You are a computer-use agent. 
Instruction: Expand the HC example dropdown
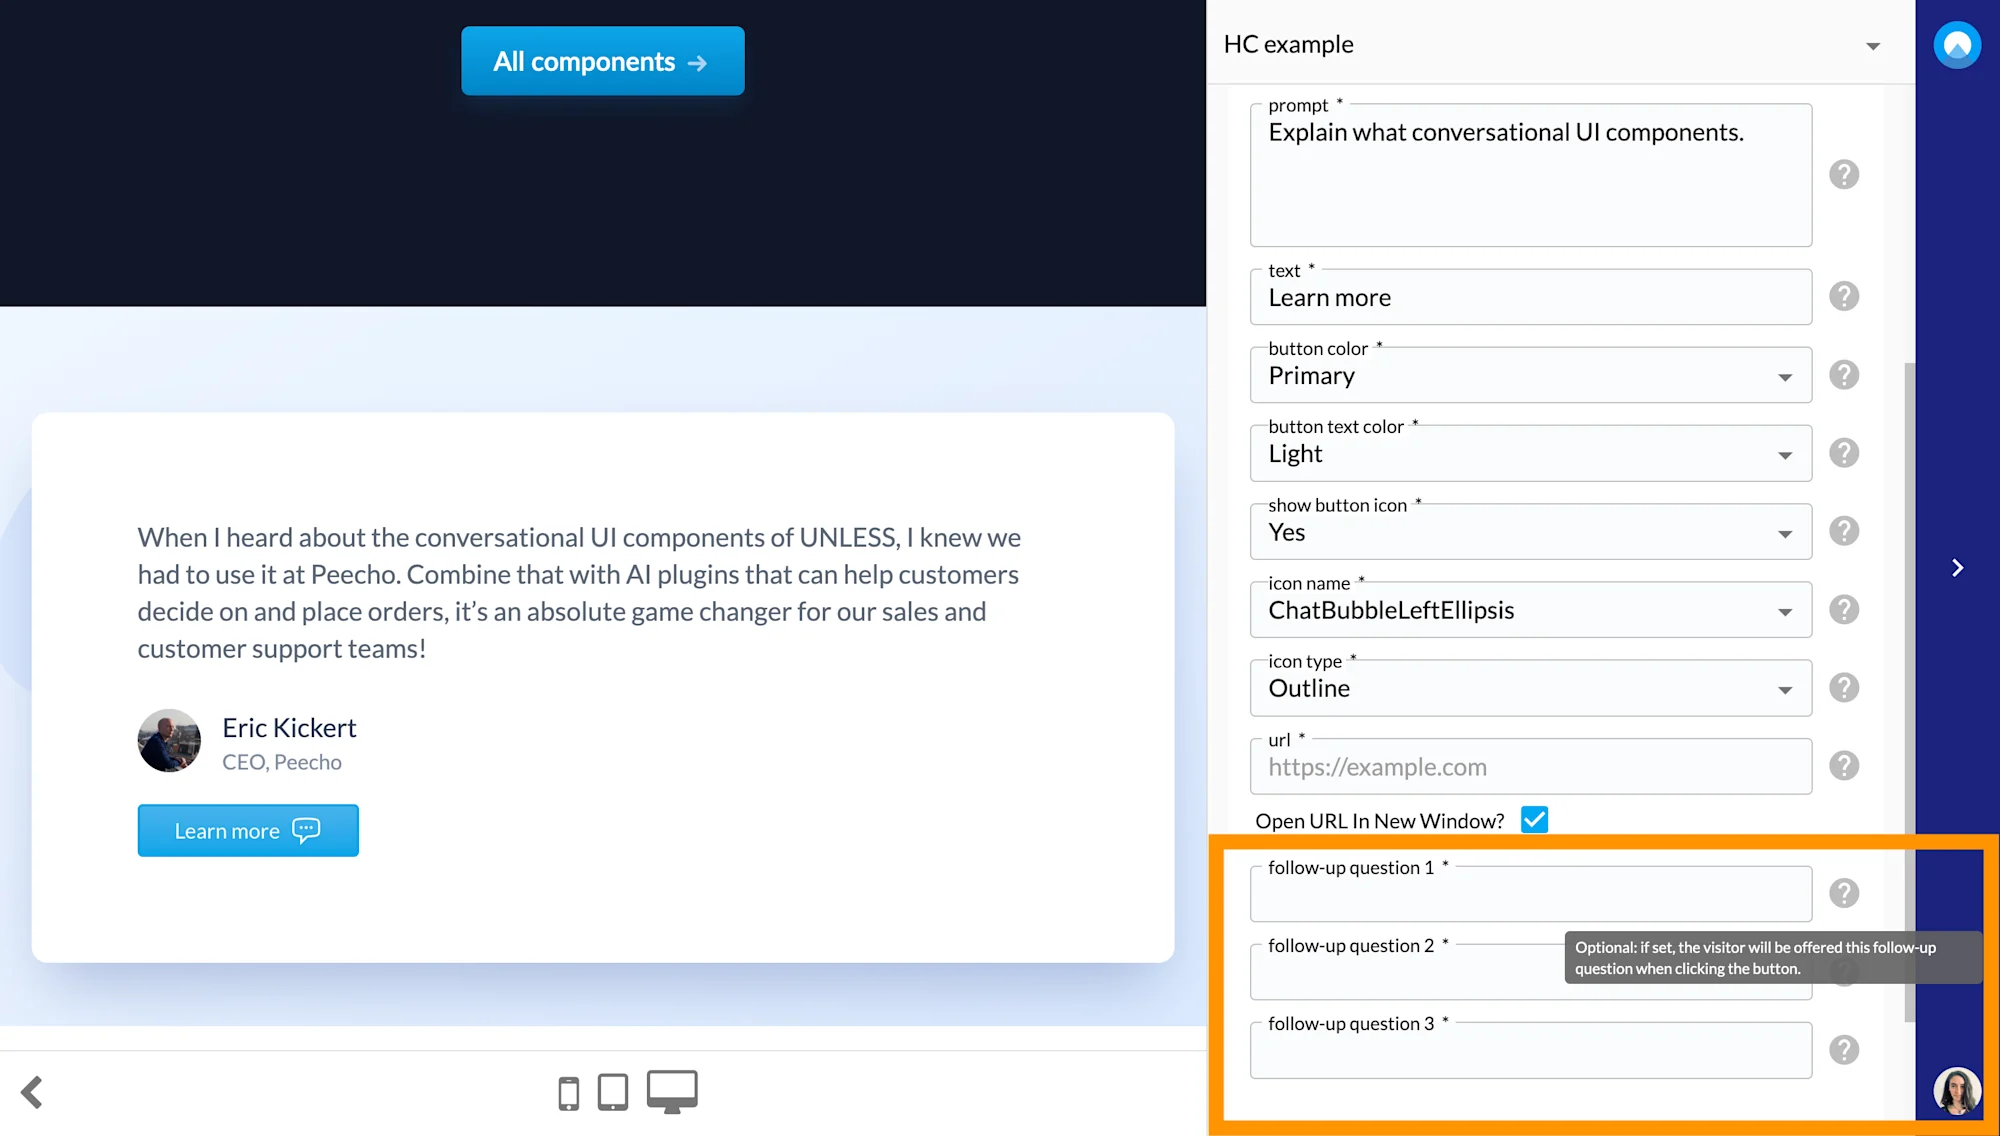1871,45
